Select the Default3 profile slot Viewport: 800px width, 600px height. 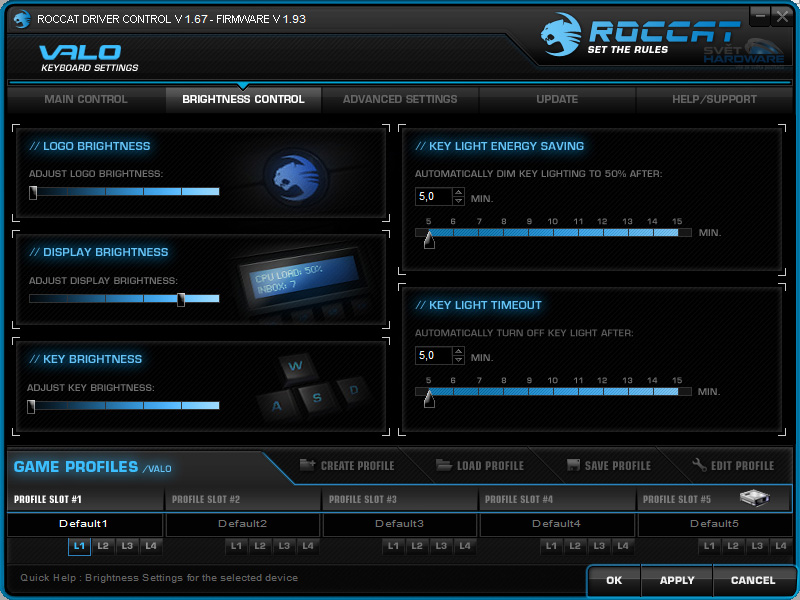(400, 524)
